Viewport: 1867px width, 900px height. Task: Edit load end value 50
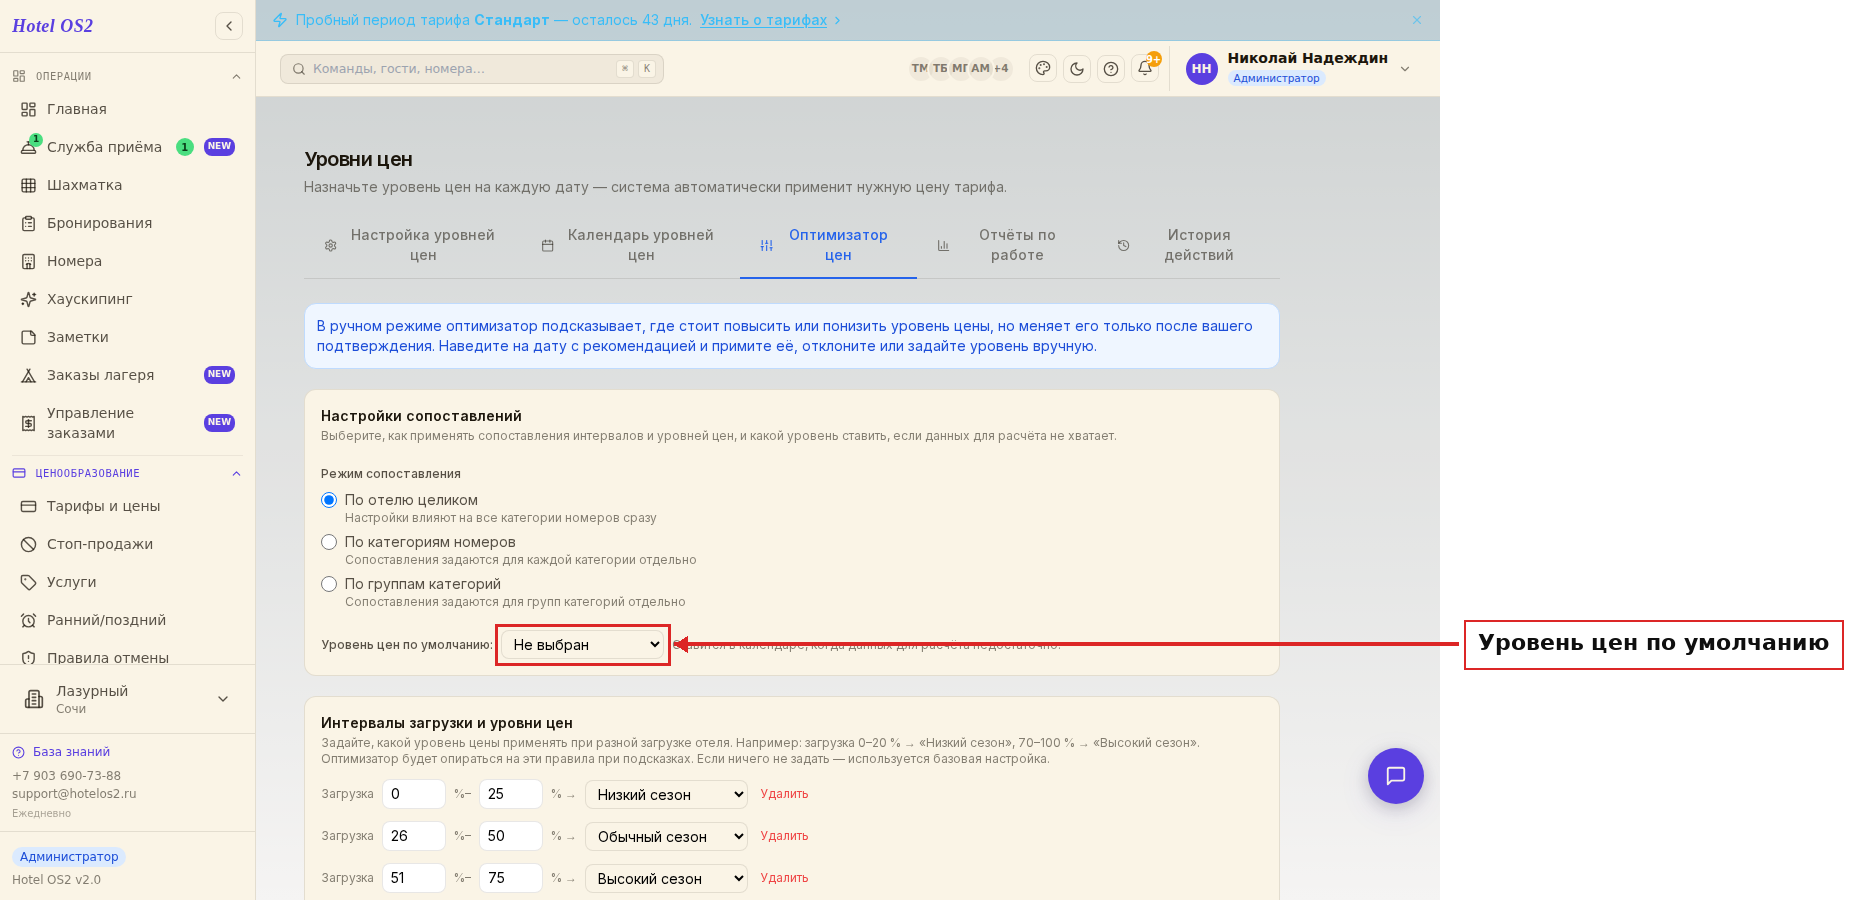point(511,836)
